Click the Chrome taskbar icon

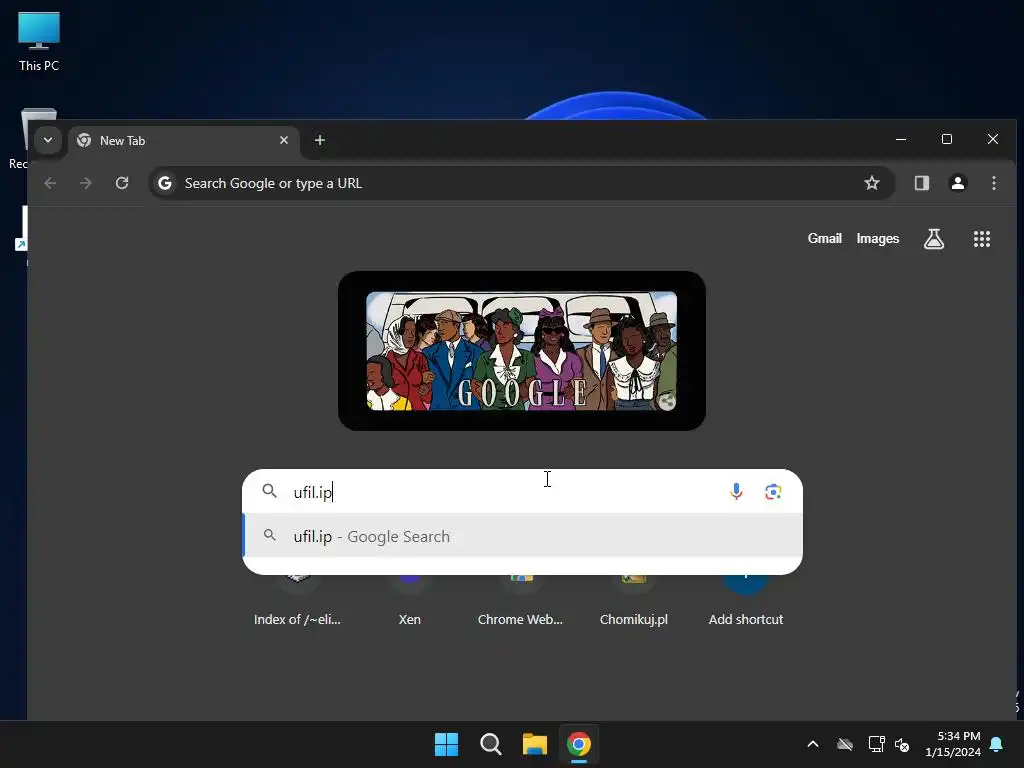(x=579, y=744)
